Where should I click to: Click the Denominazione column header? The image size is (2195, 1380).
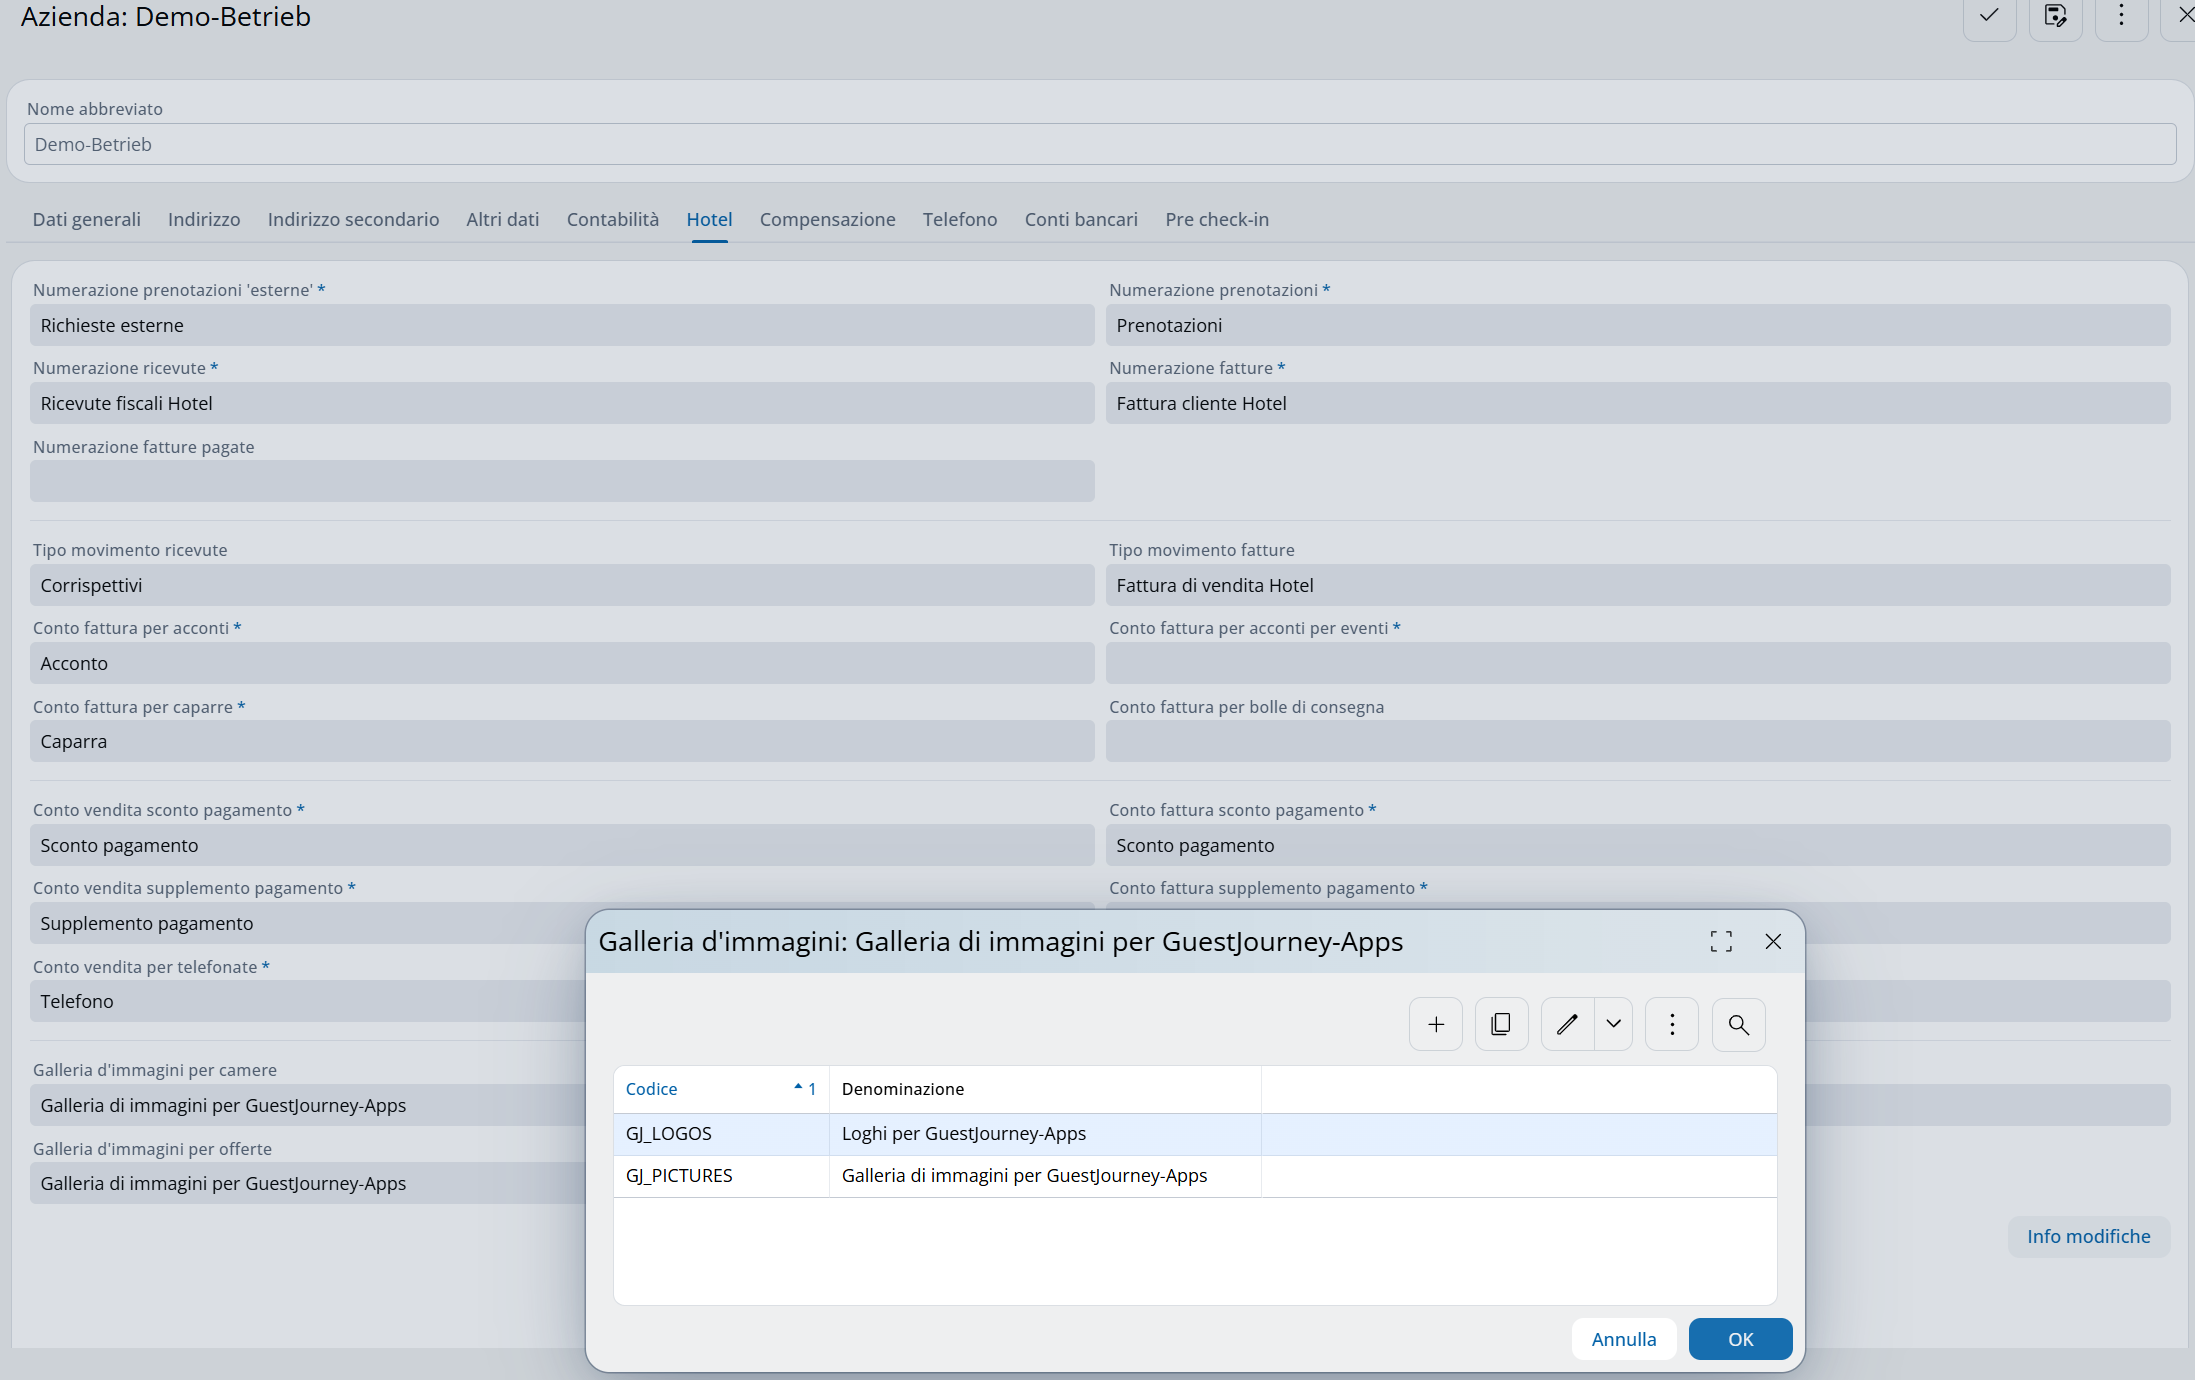click(x=902, y=1089)
